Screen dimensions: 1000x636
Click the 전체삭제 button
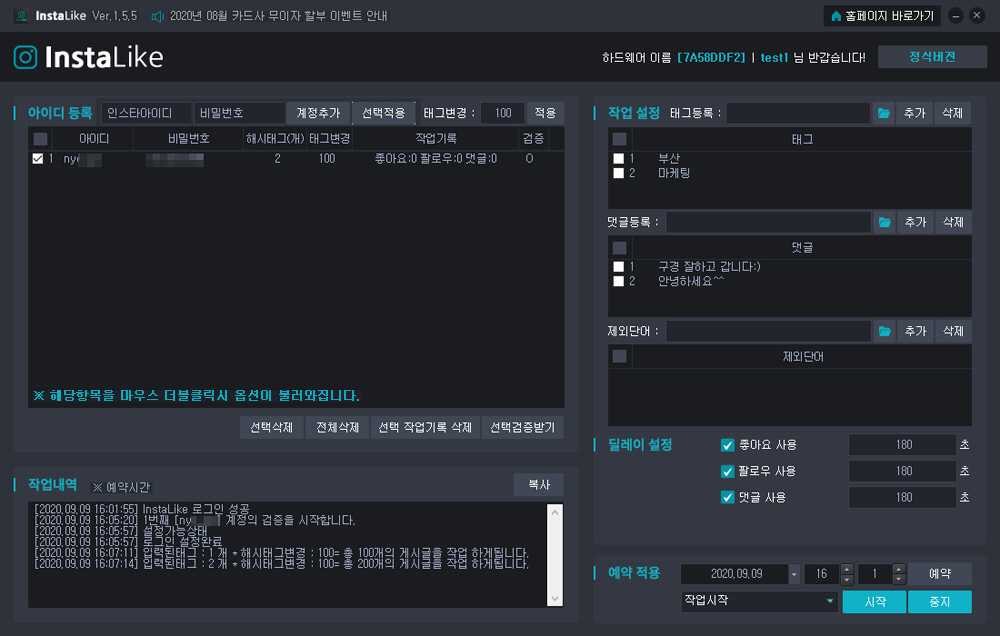337,427
